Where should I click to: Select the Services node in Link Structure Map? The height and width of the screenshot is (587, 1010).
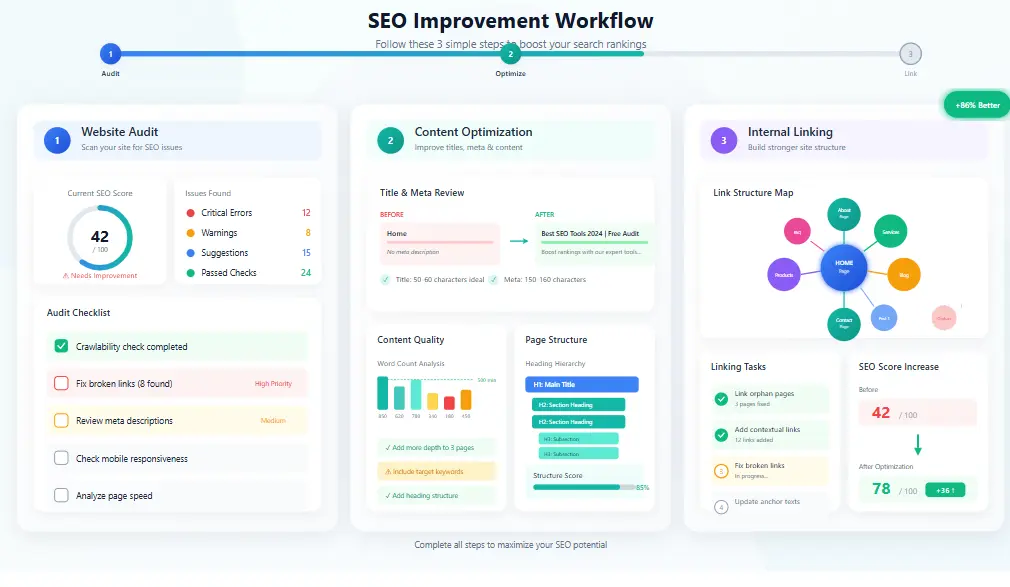tap(891, 232)
